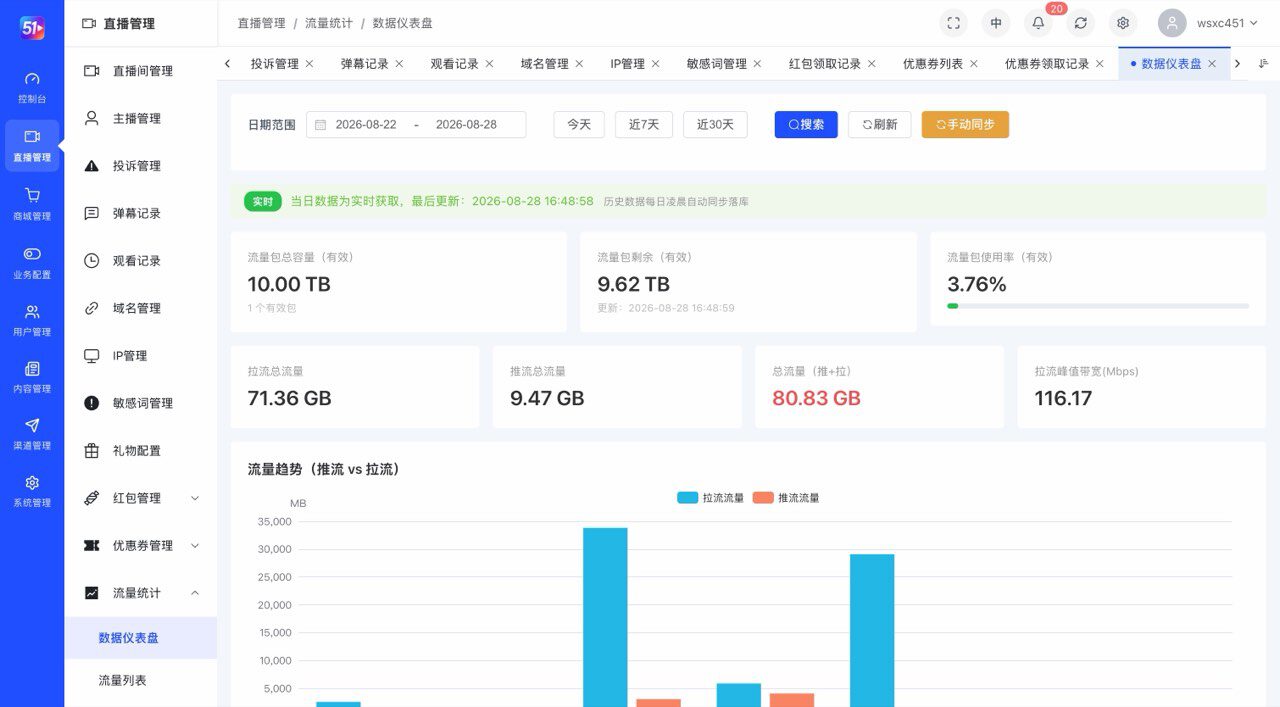Click the 80.83 GB total value
This screenshot has height=707, width=1280.
[816, 398]
